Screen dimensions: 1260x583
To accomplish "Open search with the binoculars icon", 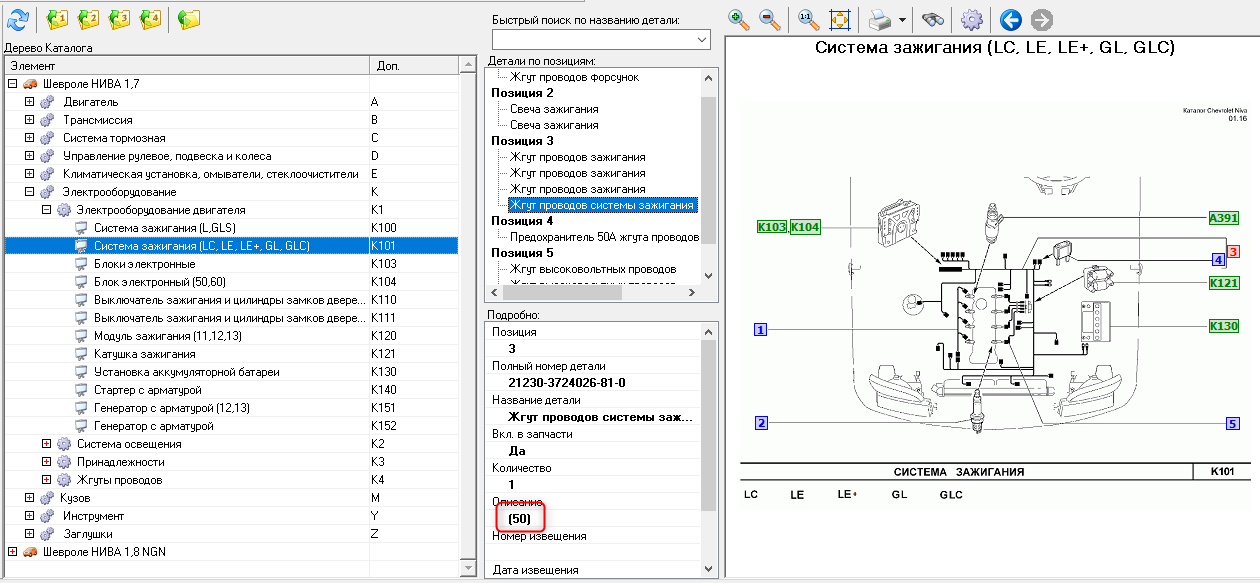I will tap(932, 18).
